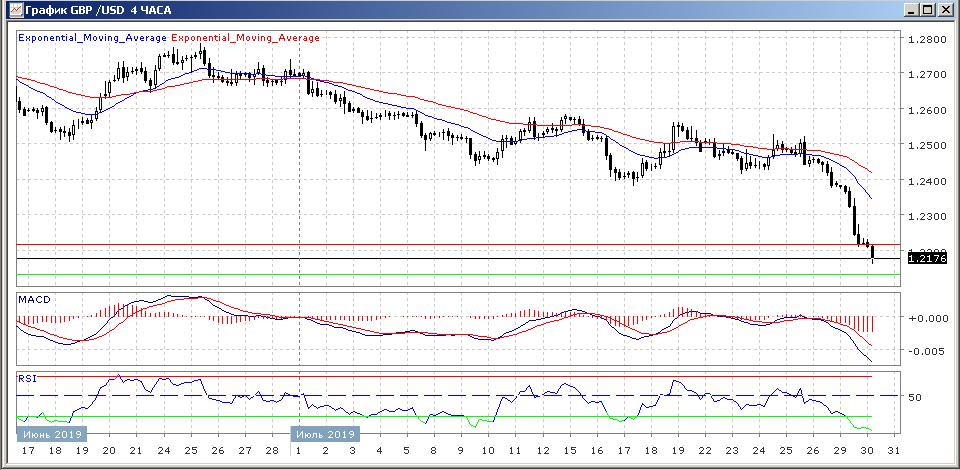Select the RSI indicator label
The height and width of the screenshot is (470, 960).
27,378
